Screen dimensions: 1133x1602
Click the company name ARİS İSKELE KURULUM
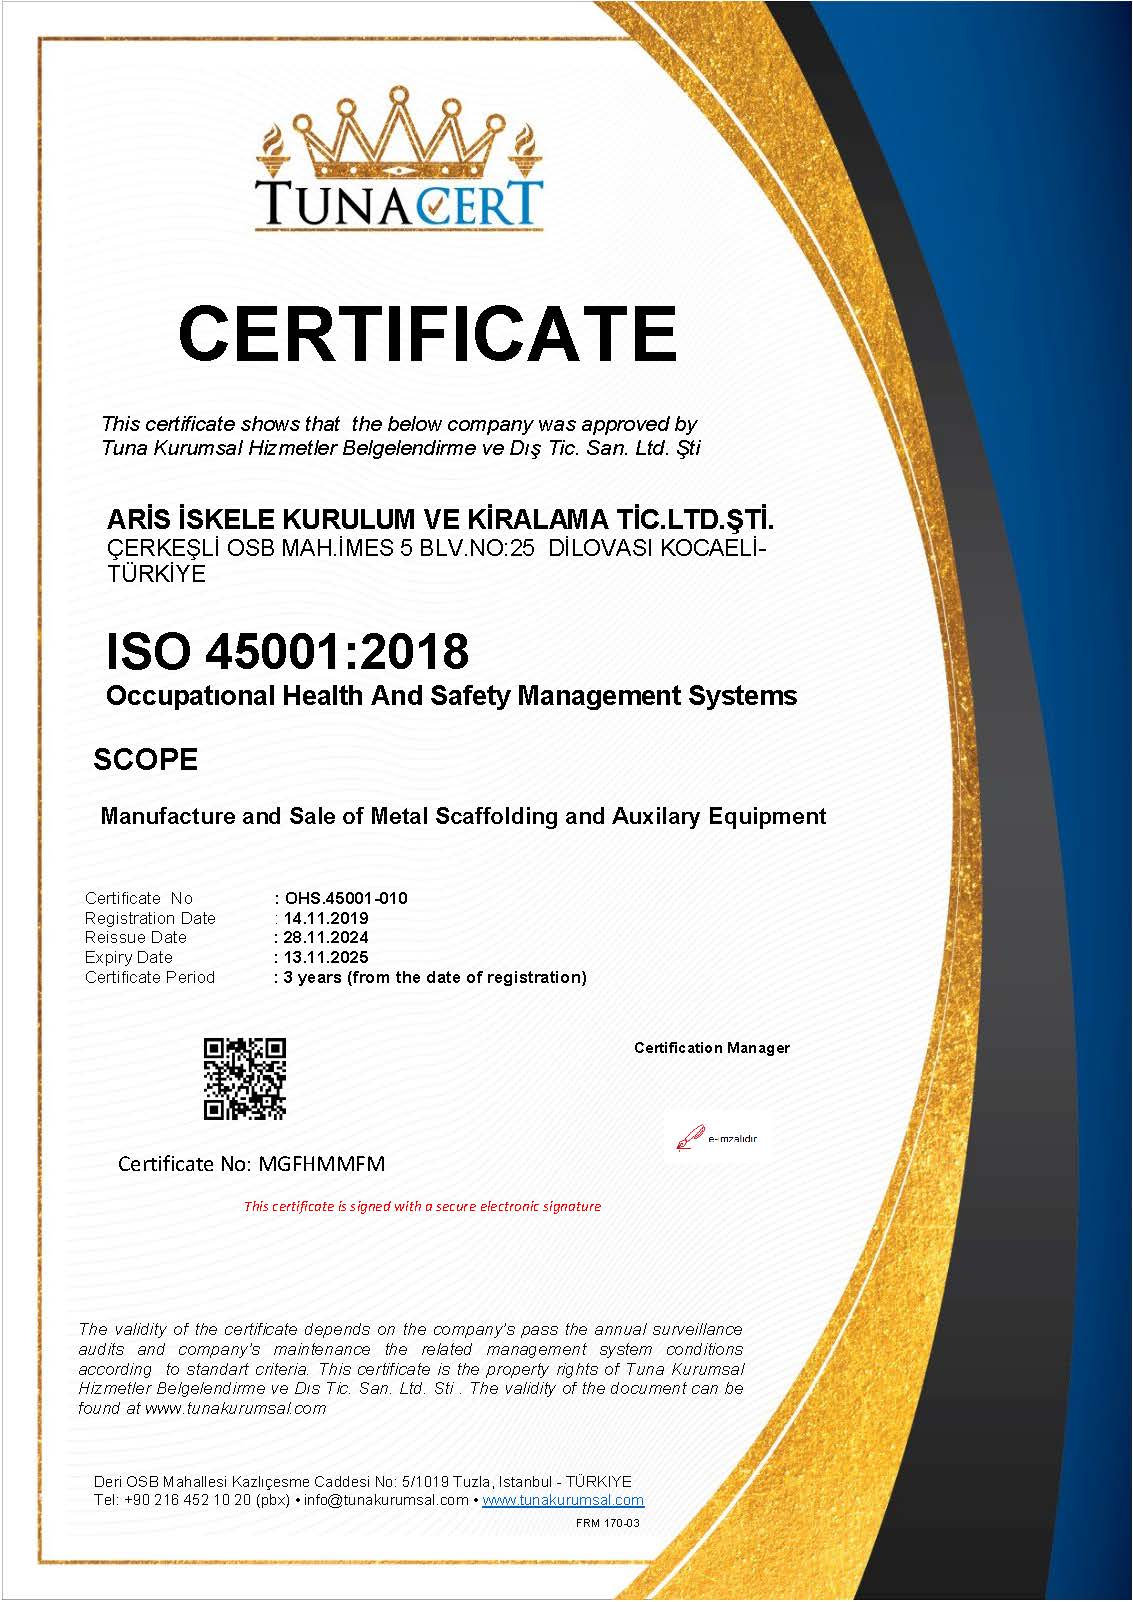(x=440, y=519)
